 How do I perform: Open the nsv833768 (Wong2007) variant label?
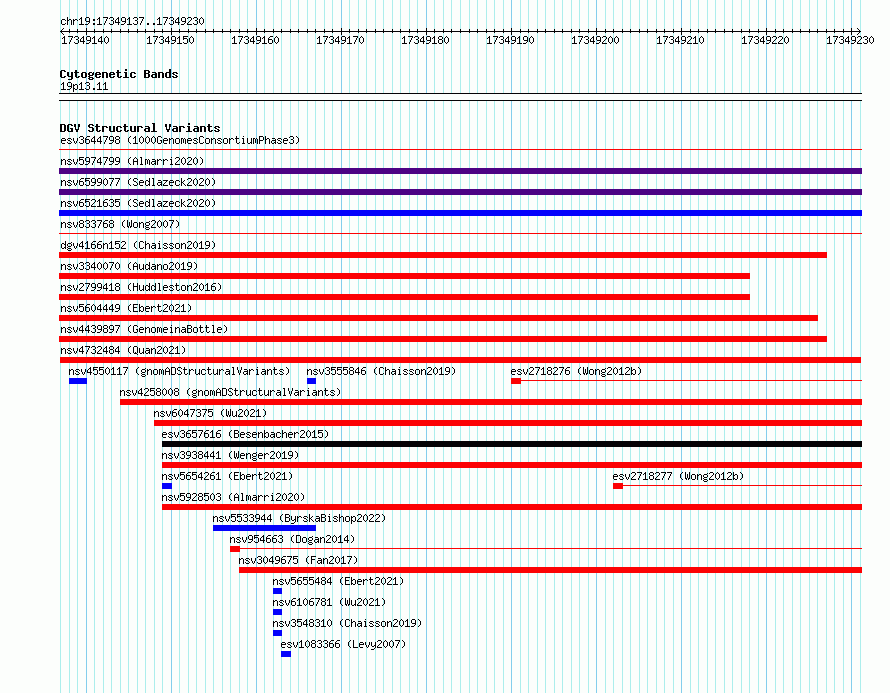[120, 224]
